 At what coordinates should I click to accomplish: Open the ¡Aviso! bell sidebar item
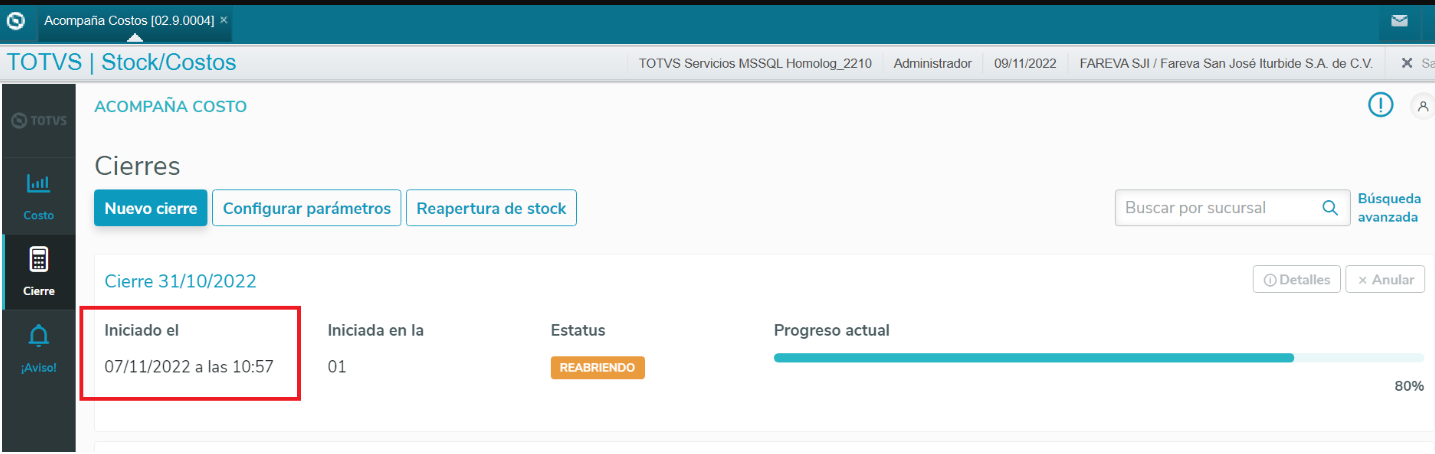click(x=38, y=347)
